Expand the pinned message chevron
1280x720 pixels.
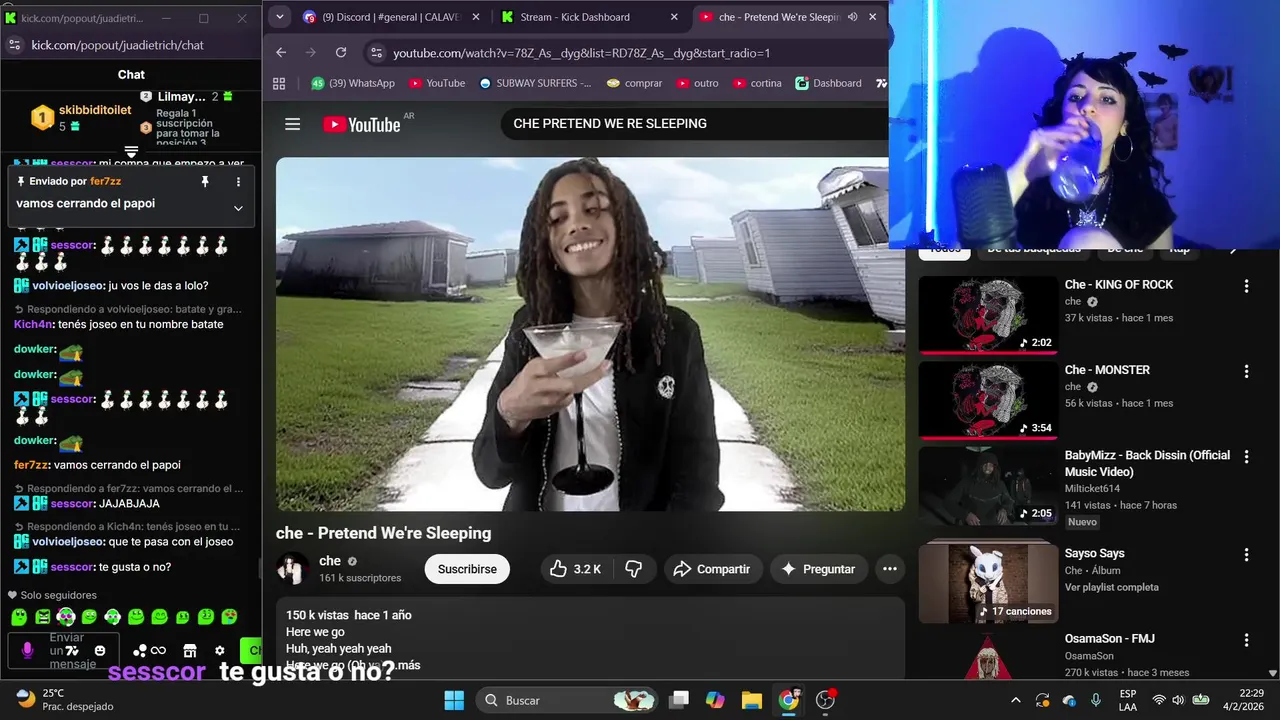tap(238, 208)
